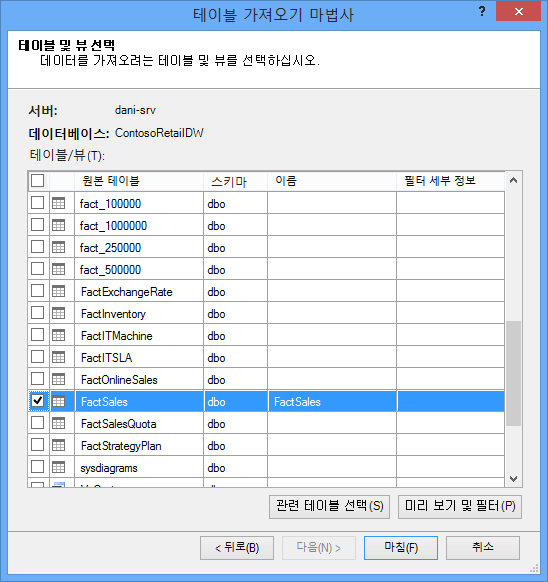Viewport: 548px width, 582px height.
Task: Close the wizard dialog window
Action: [518, 11]
